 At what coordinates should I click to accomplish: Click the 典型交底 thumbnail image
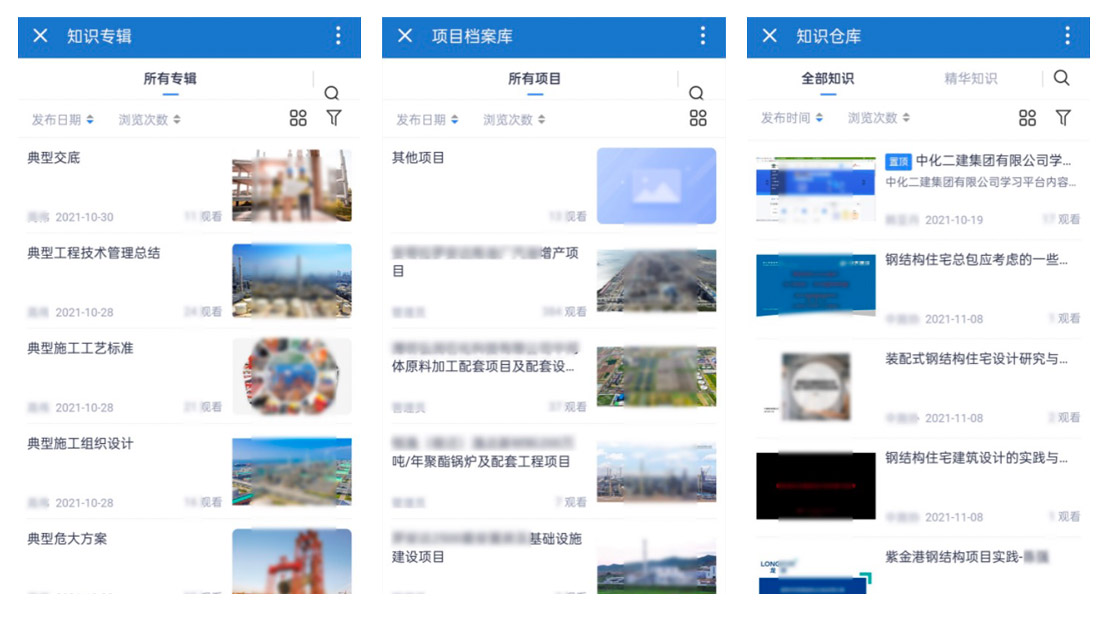point(291,185)
